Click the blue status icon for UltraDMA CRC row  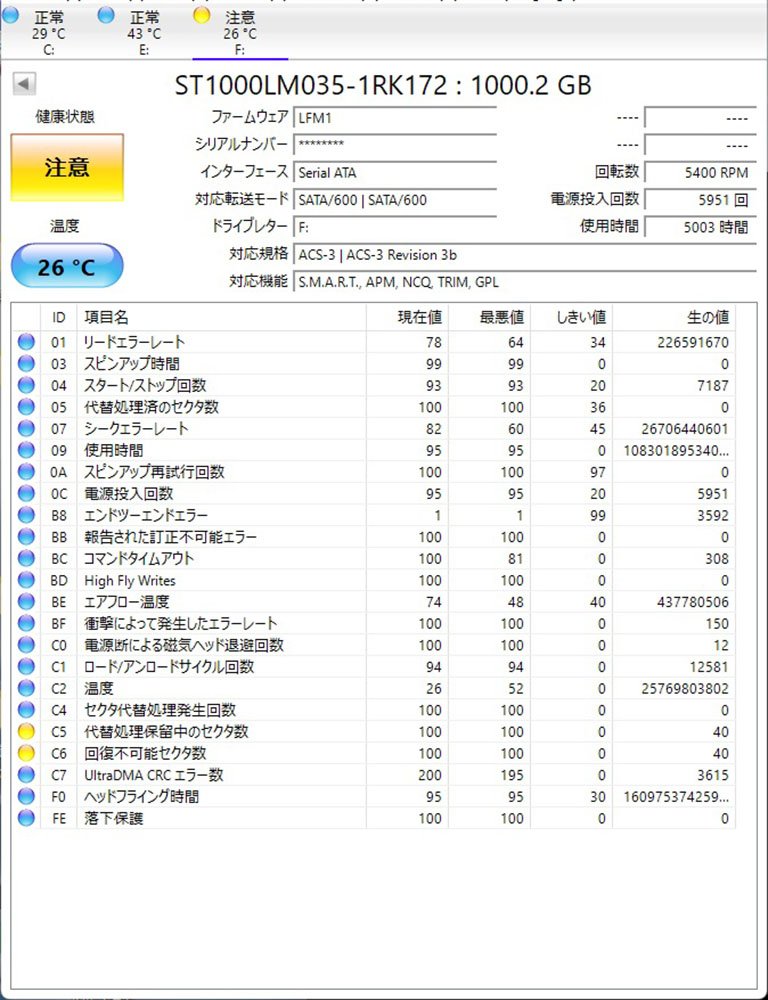click(x=26, y=775)
